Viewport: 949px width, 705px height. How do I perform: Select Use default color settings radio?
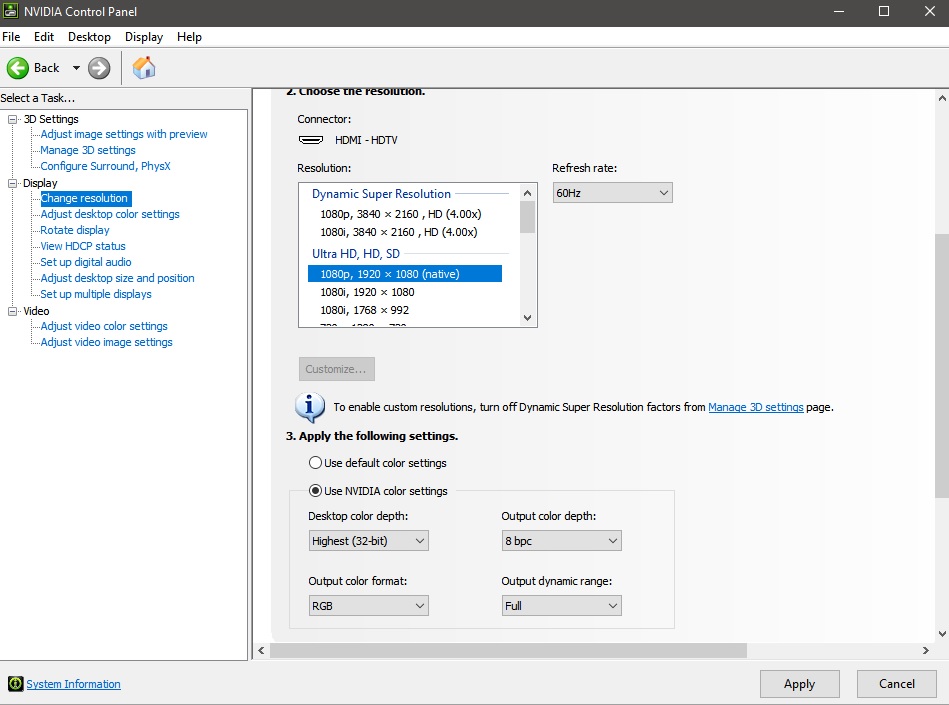[315, 463]
